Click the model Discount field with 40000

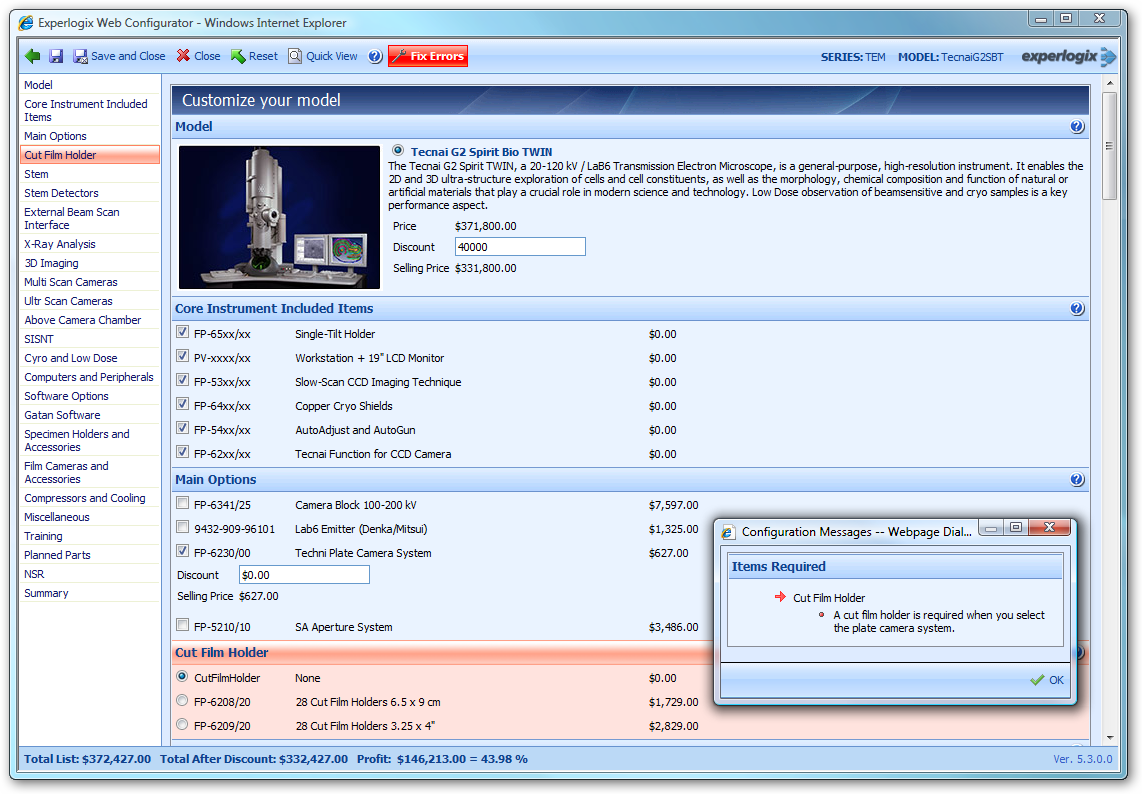pos(520,247)
